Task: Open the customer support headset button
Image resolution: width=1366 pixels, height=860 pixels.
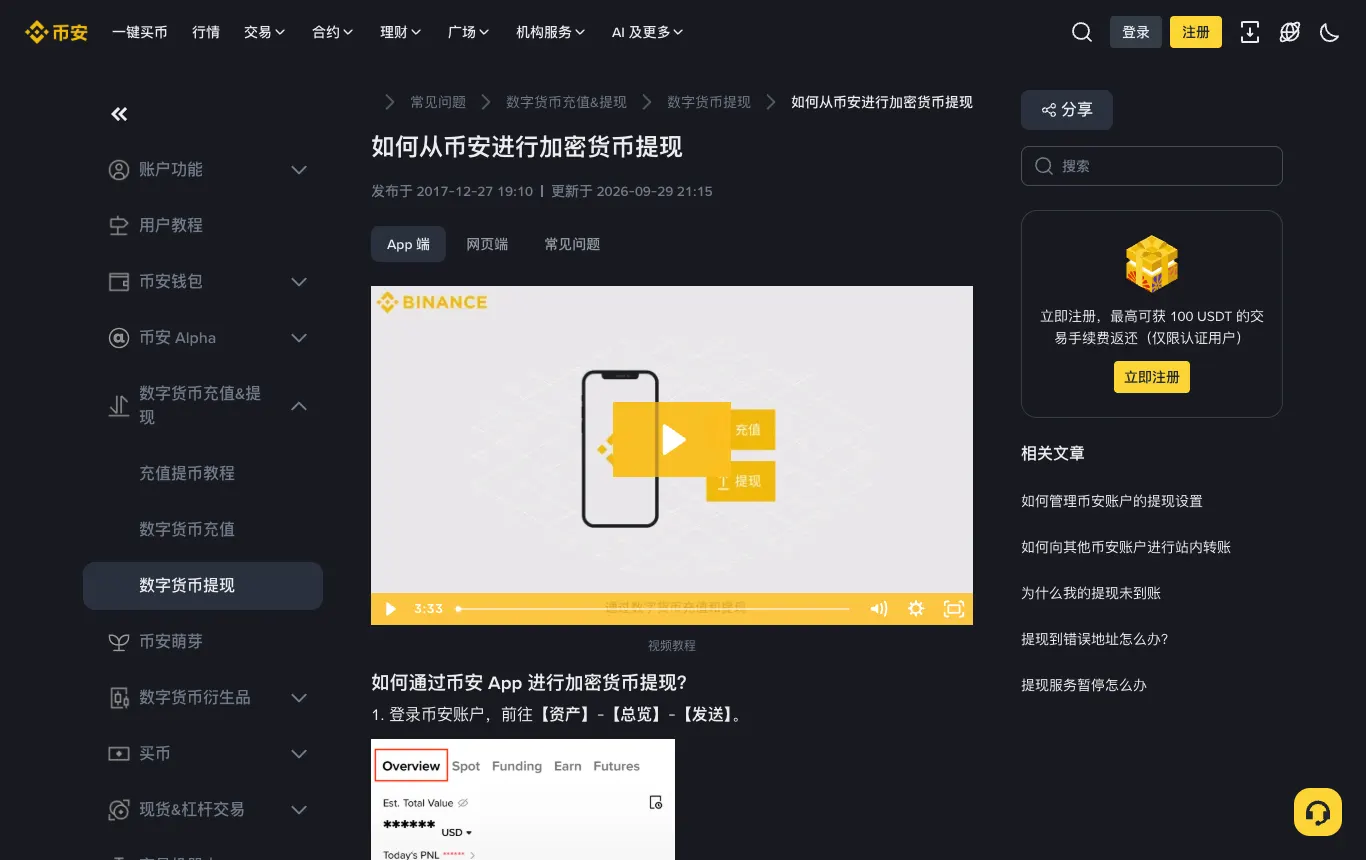Action: coord(1318,812)
